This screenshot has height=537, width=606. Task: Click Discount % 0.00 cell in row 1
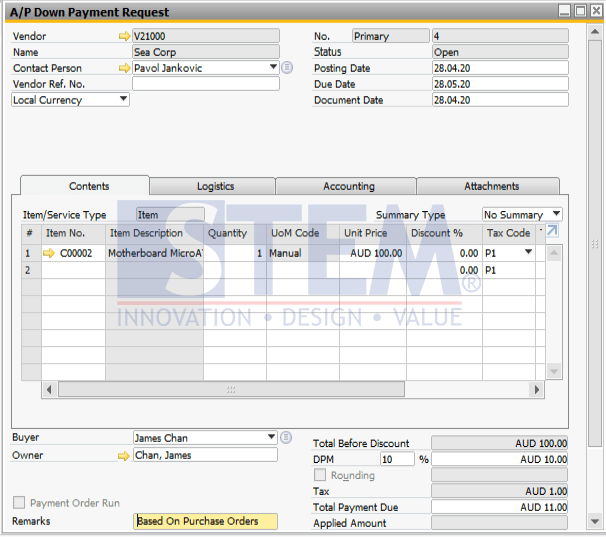(444, 253)
